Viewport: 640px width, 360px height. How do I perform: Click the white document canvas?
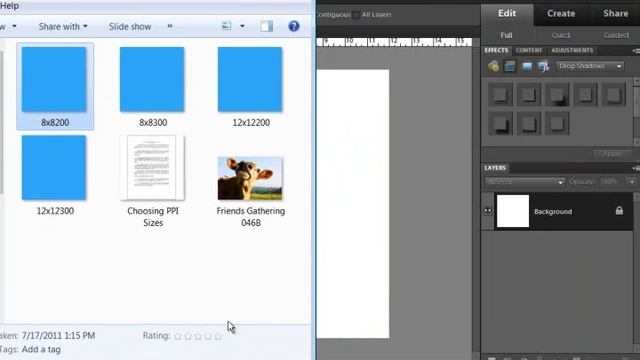click(x=353, y=204)
